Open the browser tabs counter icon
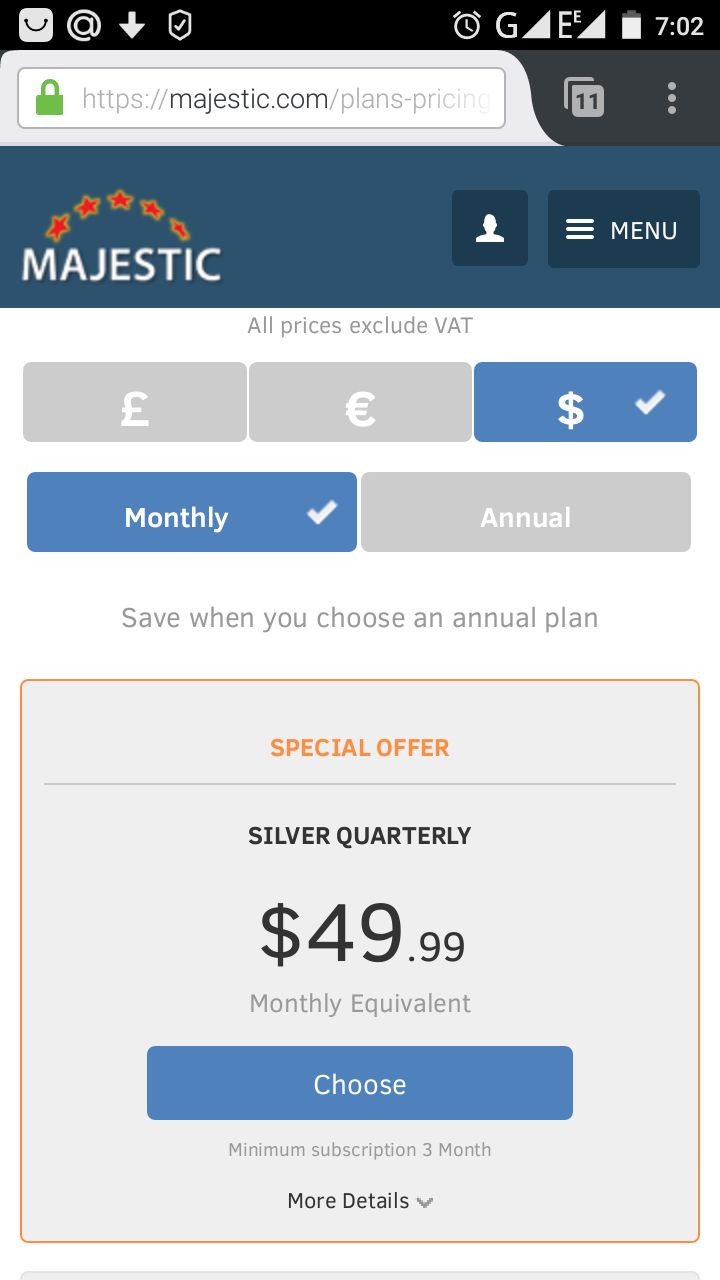 [x=584, y=98]
